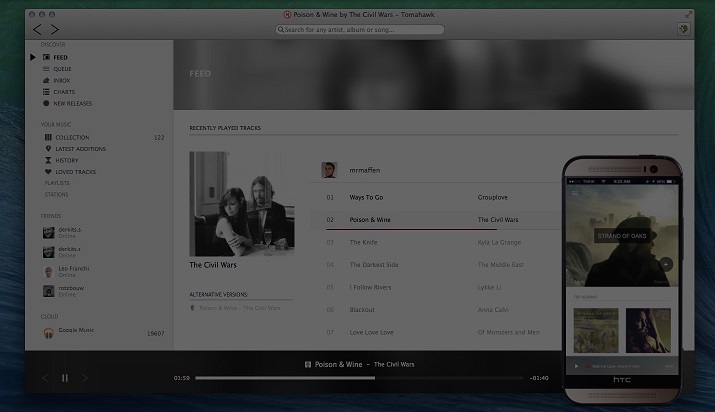Click artist Grouplove
Viewport: 715px width, 412px height.
coord(492,197)
